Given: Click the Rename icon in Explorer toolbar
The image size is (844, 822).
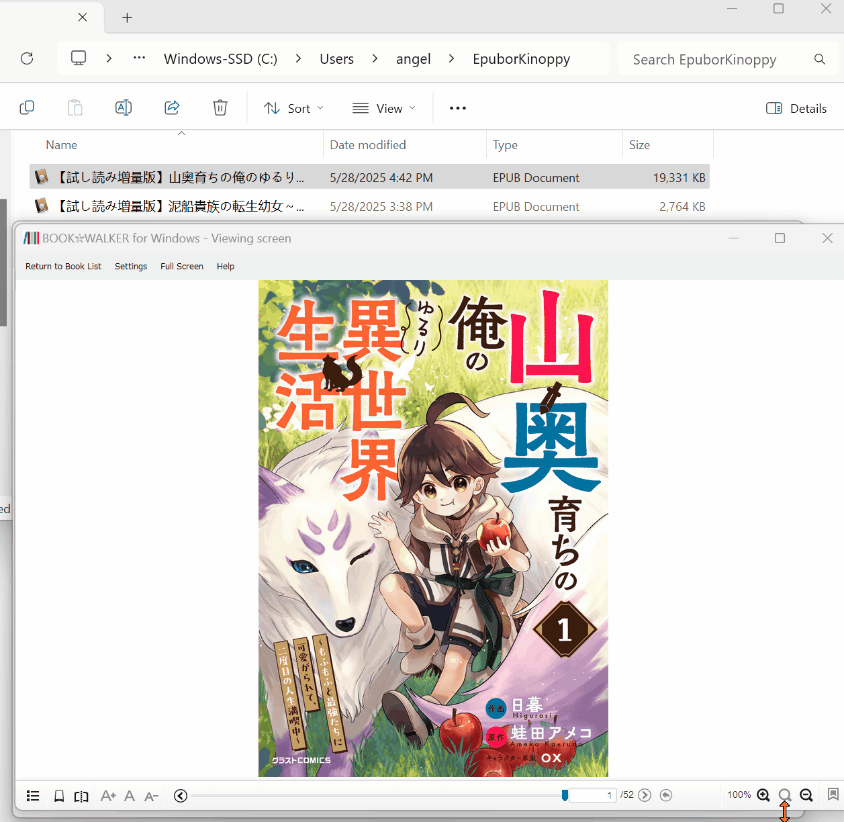Looking at the screenshot, I should 123,108.
